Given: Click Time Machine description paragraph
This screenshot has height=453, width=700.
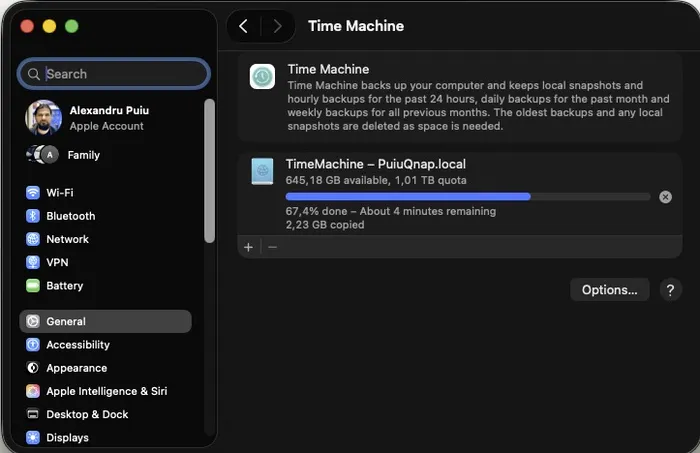Looking at the screenshot, I should pos(478,105).
